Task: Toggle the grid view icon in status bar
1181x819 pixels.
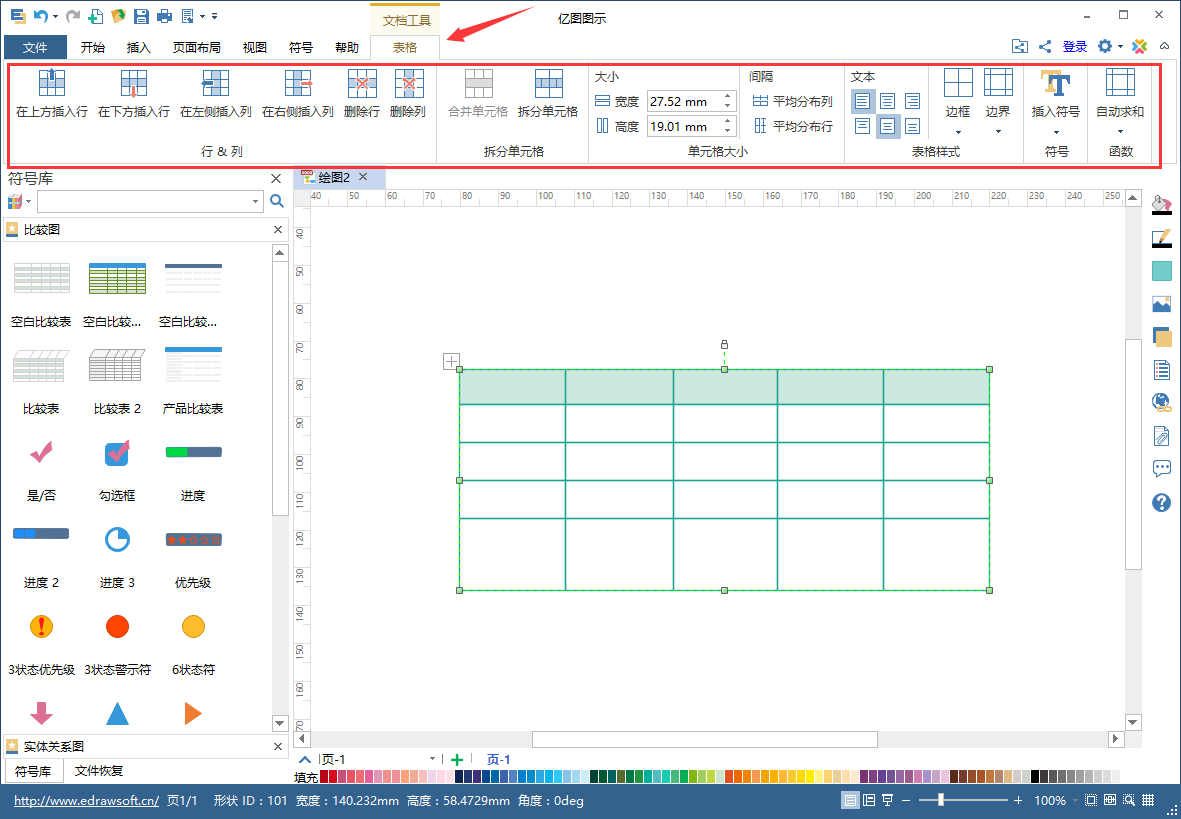Action: [1148, 800]
